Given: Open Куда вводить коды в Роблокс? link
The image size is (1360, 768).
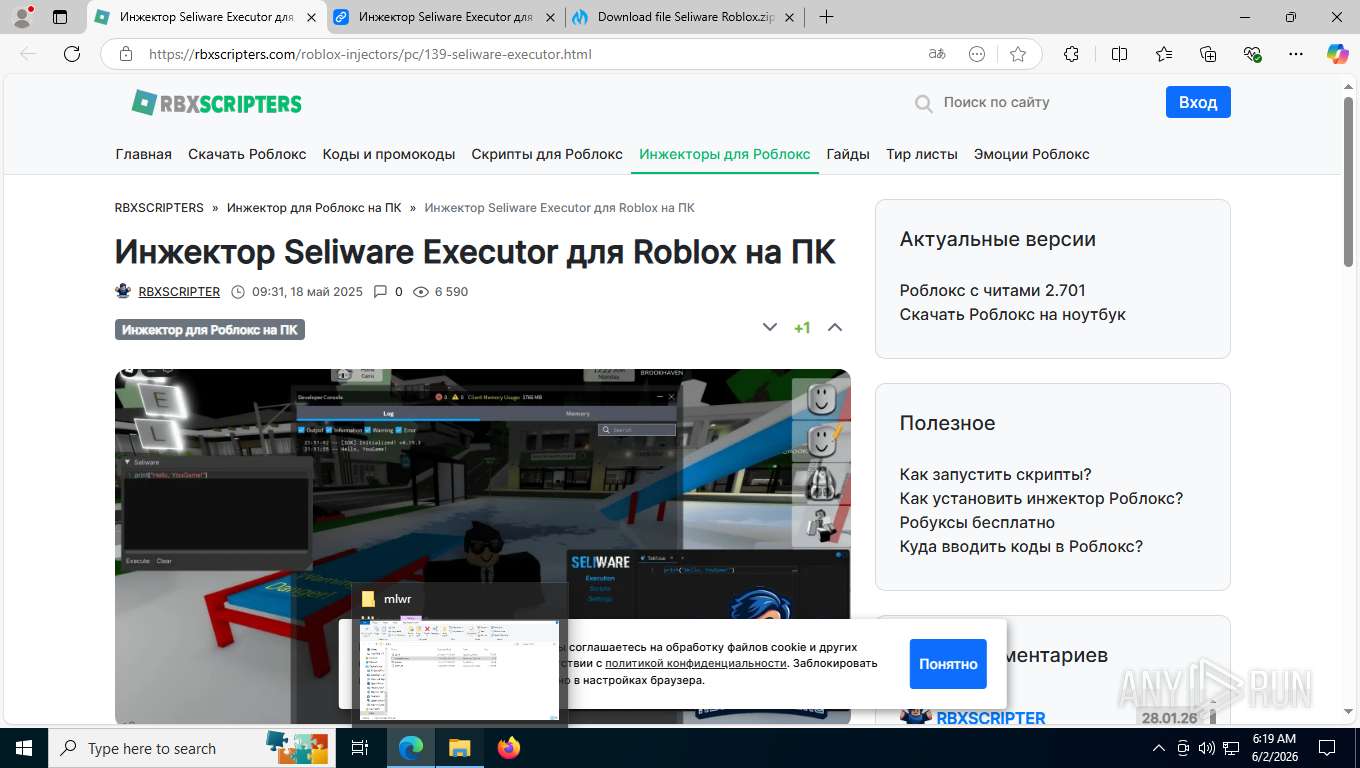Looking at the screenshot, I should 1021,546.
